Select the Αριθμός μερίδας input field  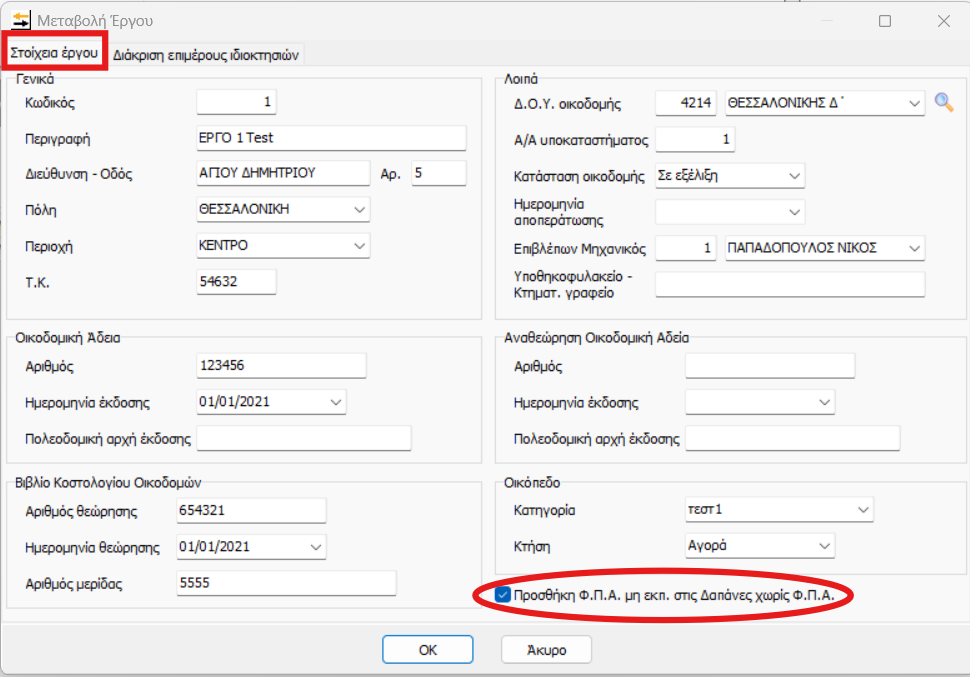point(286,583)
